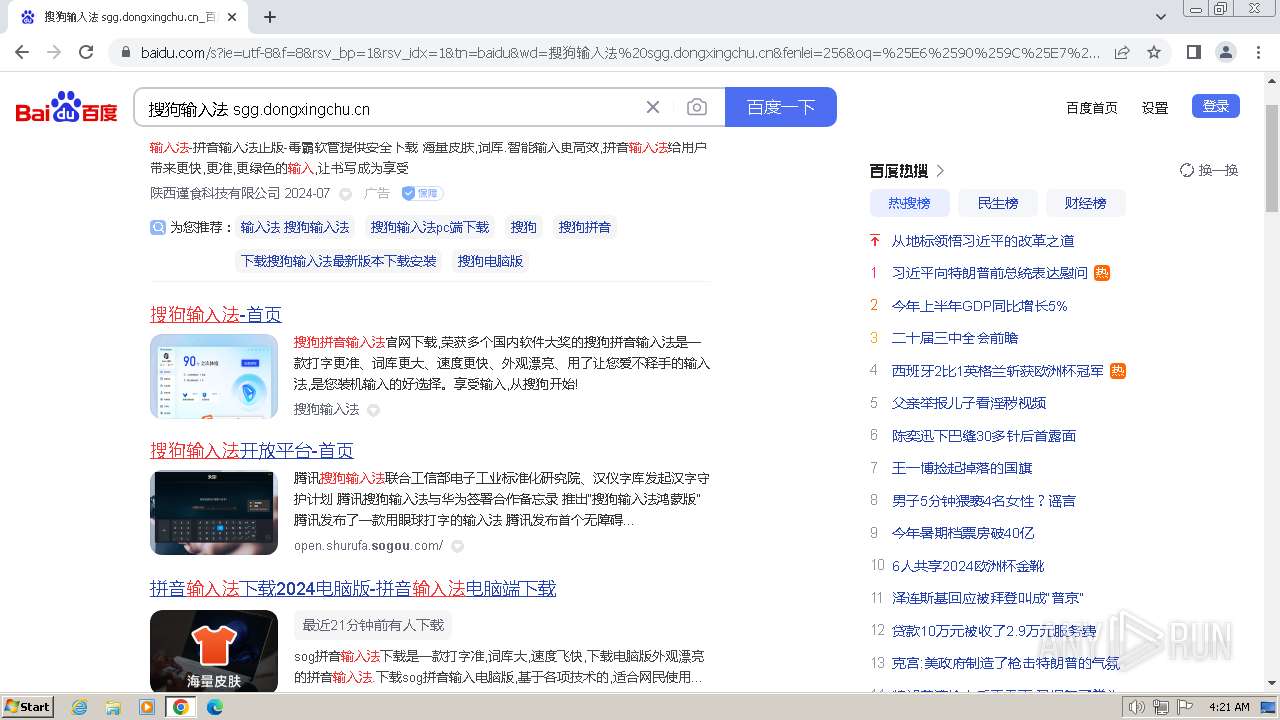Share this page icon in address bar
The image size is (1280, 720).
pos(1122,52)
